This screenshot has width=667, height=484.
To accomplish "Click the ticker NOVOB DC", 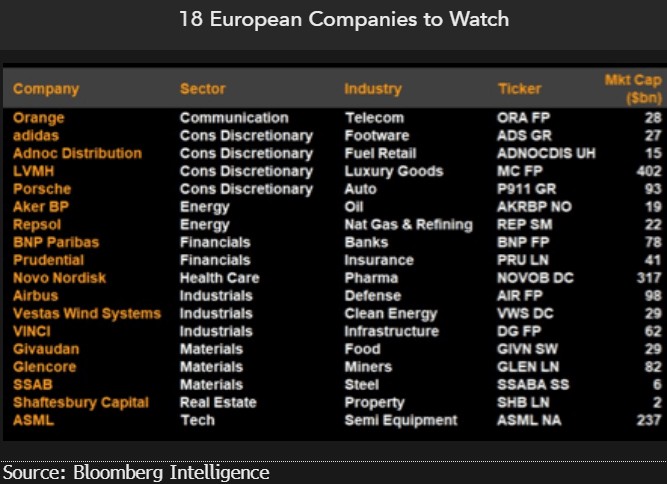I will tap(530, 278).
